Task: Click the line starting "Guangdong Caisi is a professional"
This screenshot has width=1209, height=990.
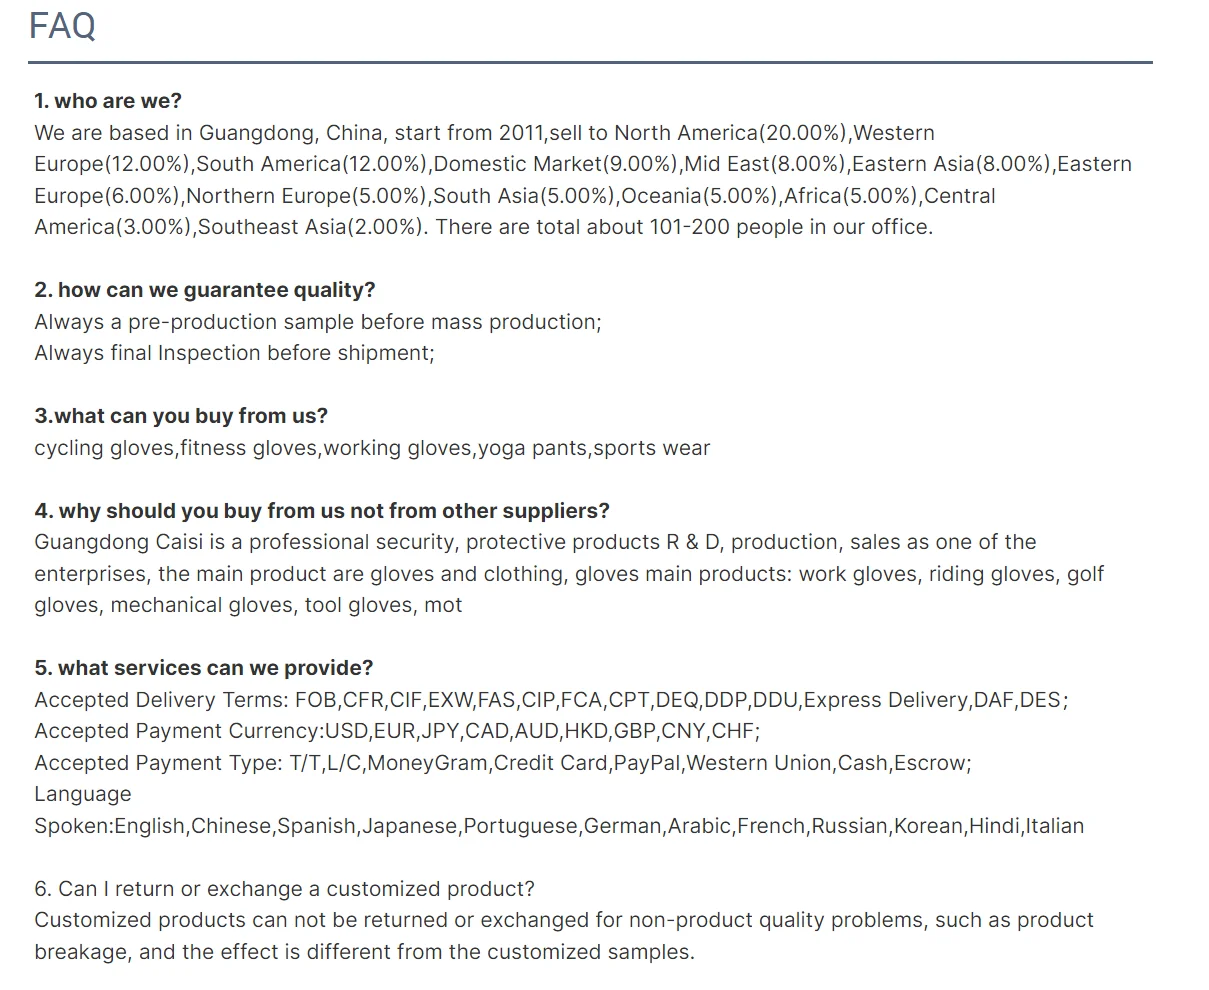Action: click(x=535, y=542)
